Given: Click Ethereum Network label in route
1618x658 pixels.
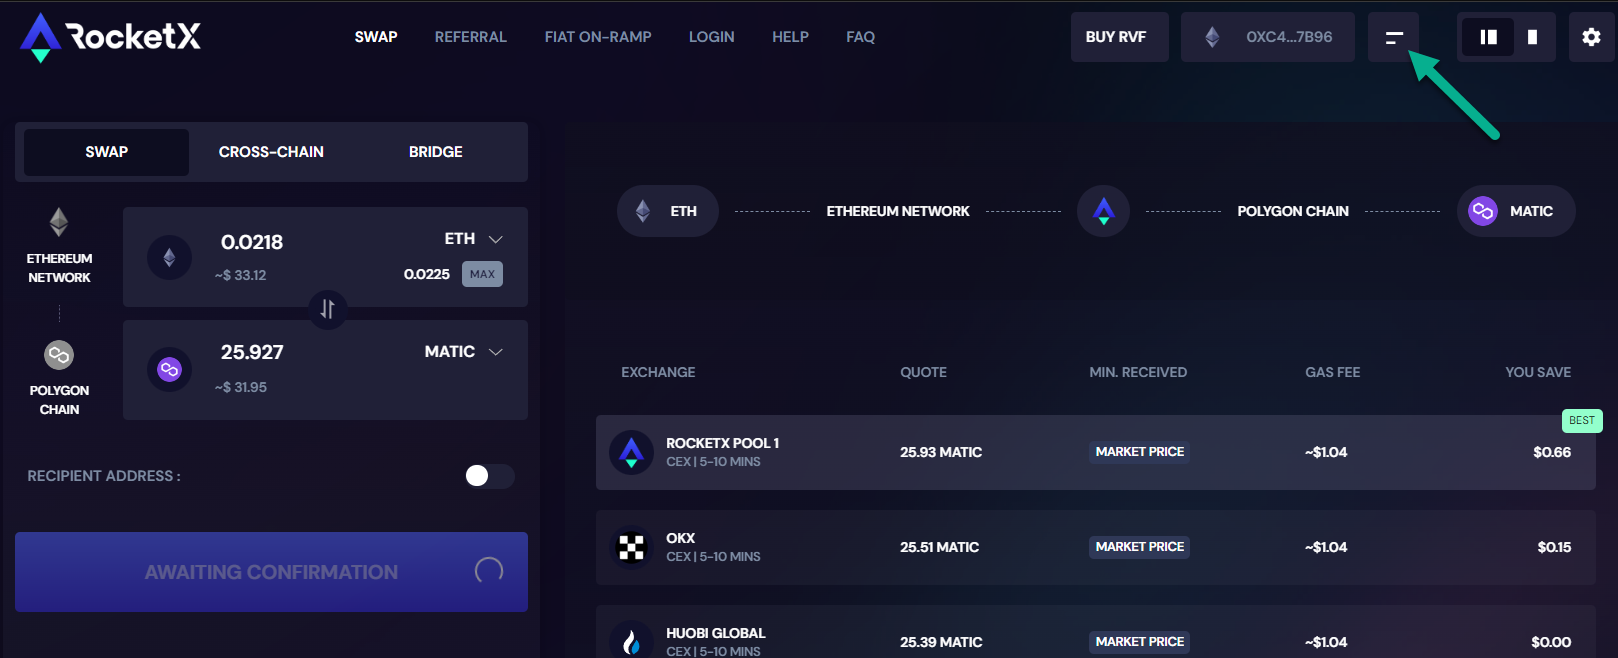Looking at the screenshot, I should 898,211.
